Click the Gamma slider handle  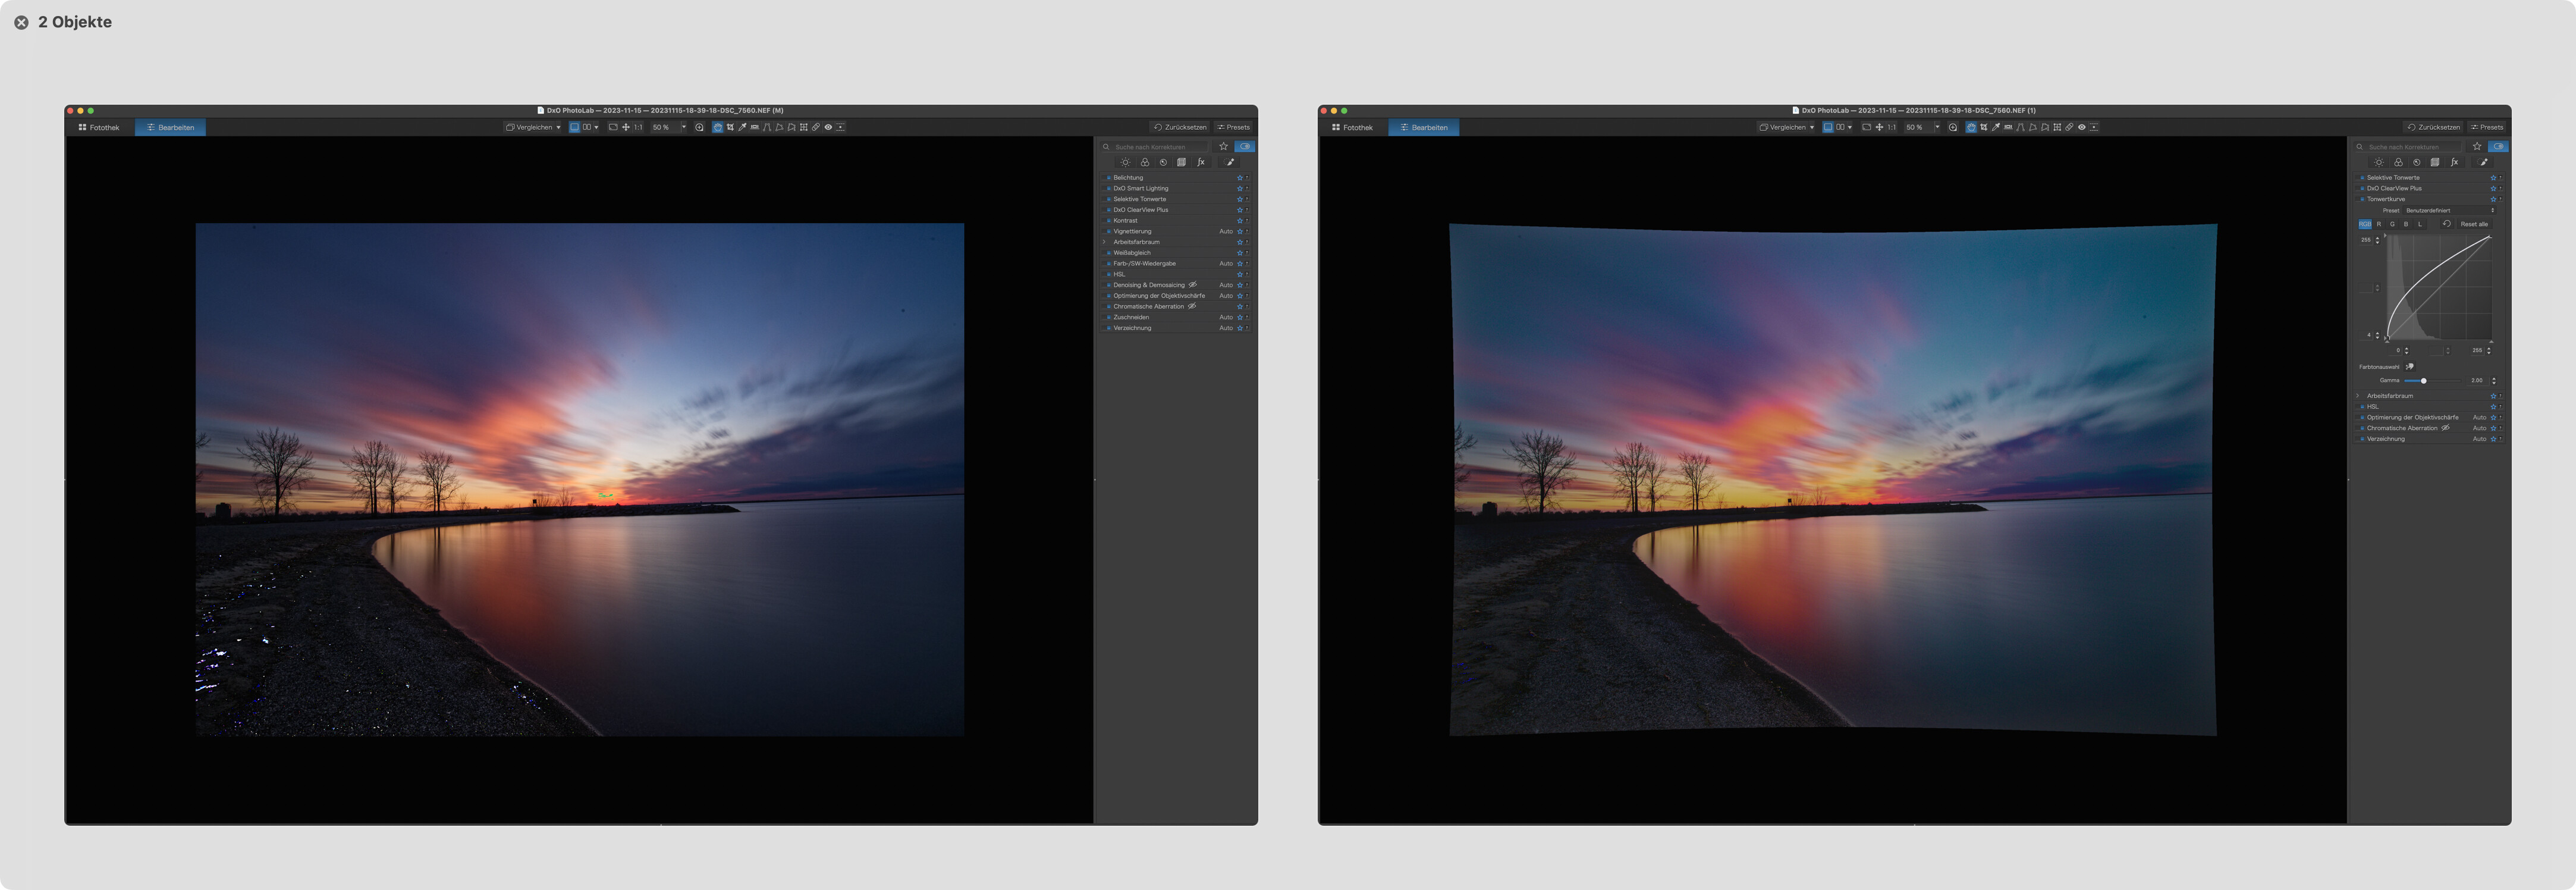[2423, 381]
